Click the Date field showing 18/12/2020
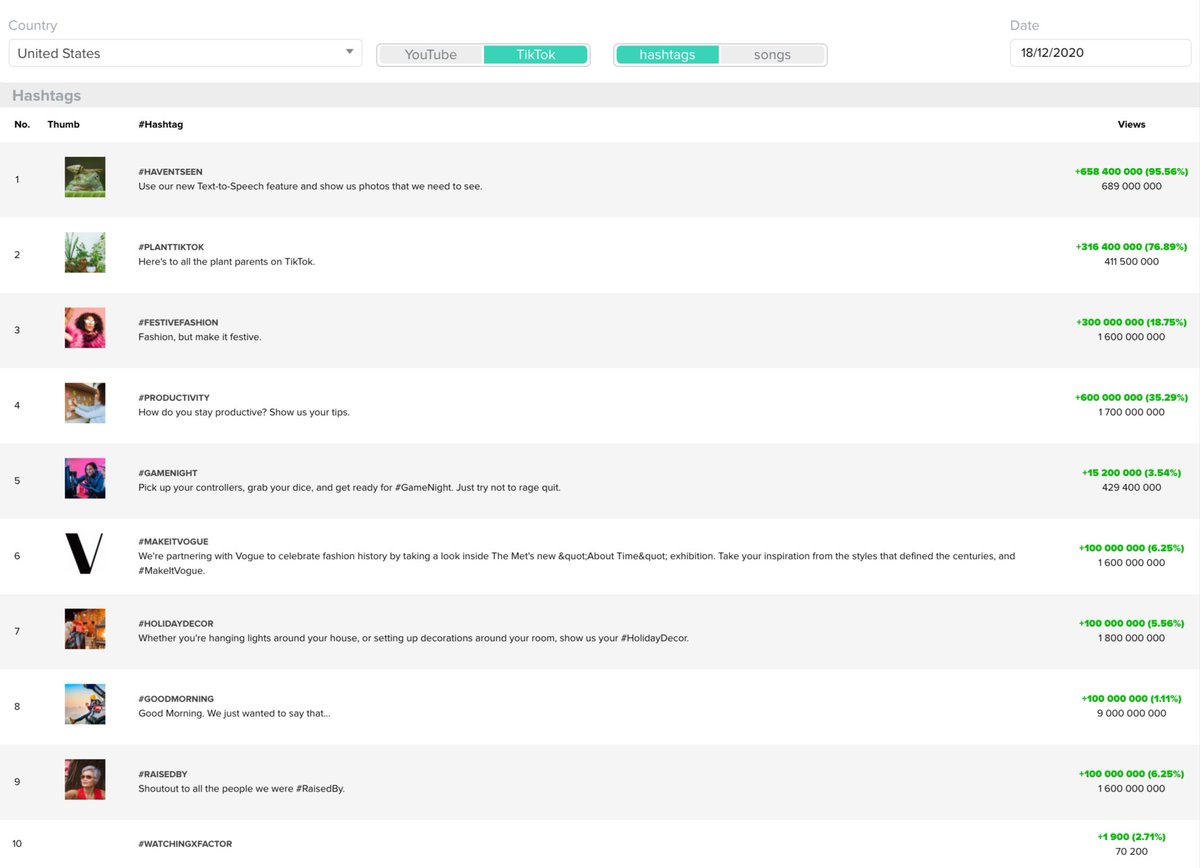 (1100, 51)
